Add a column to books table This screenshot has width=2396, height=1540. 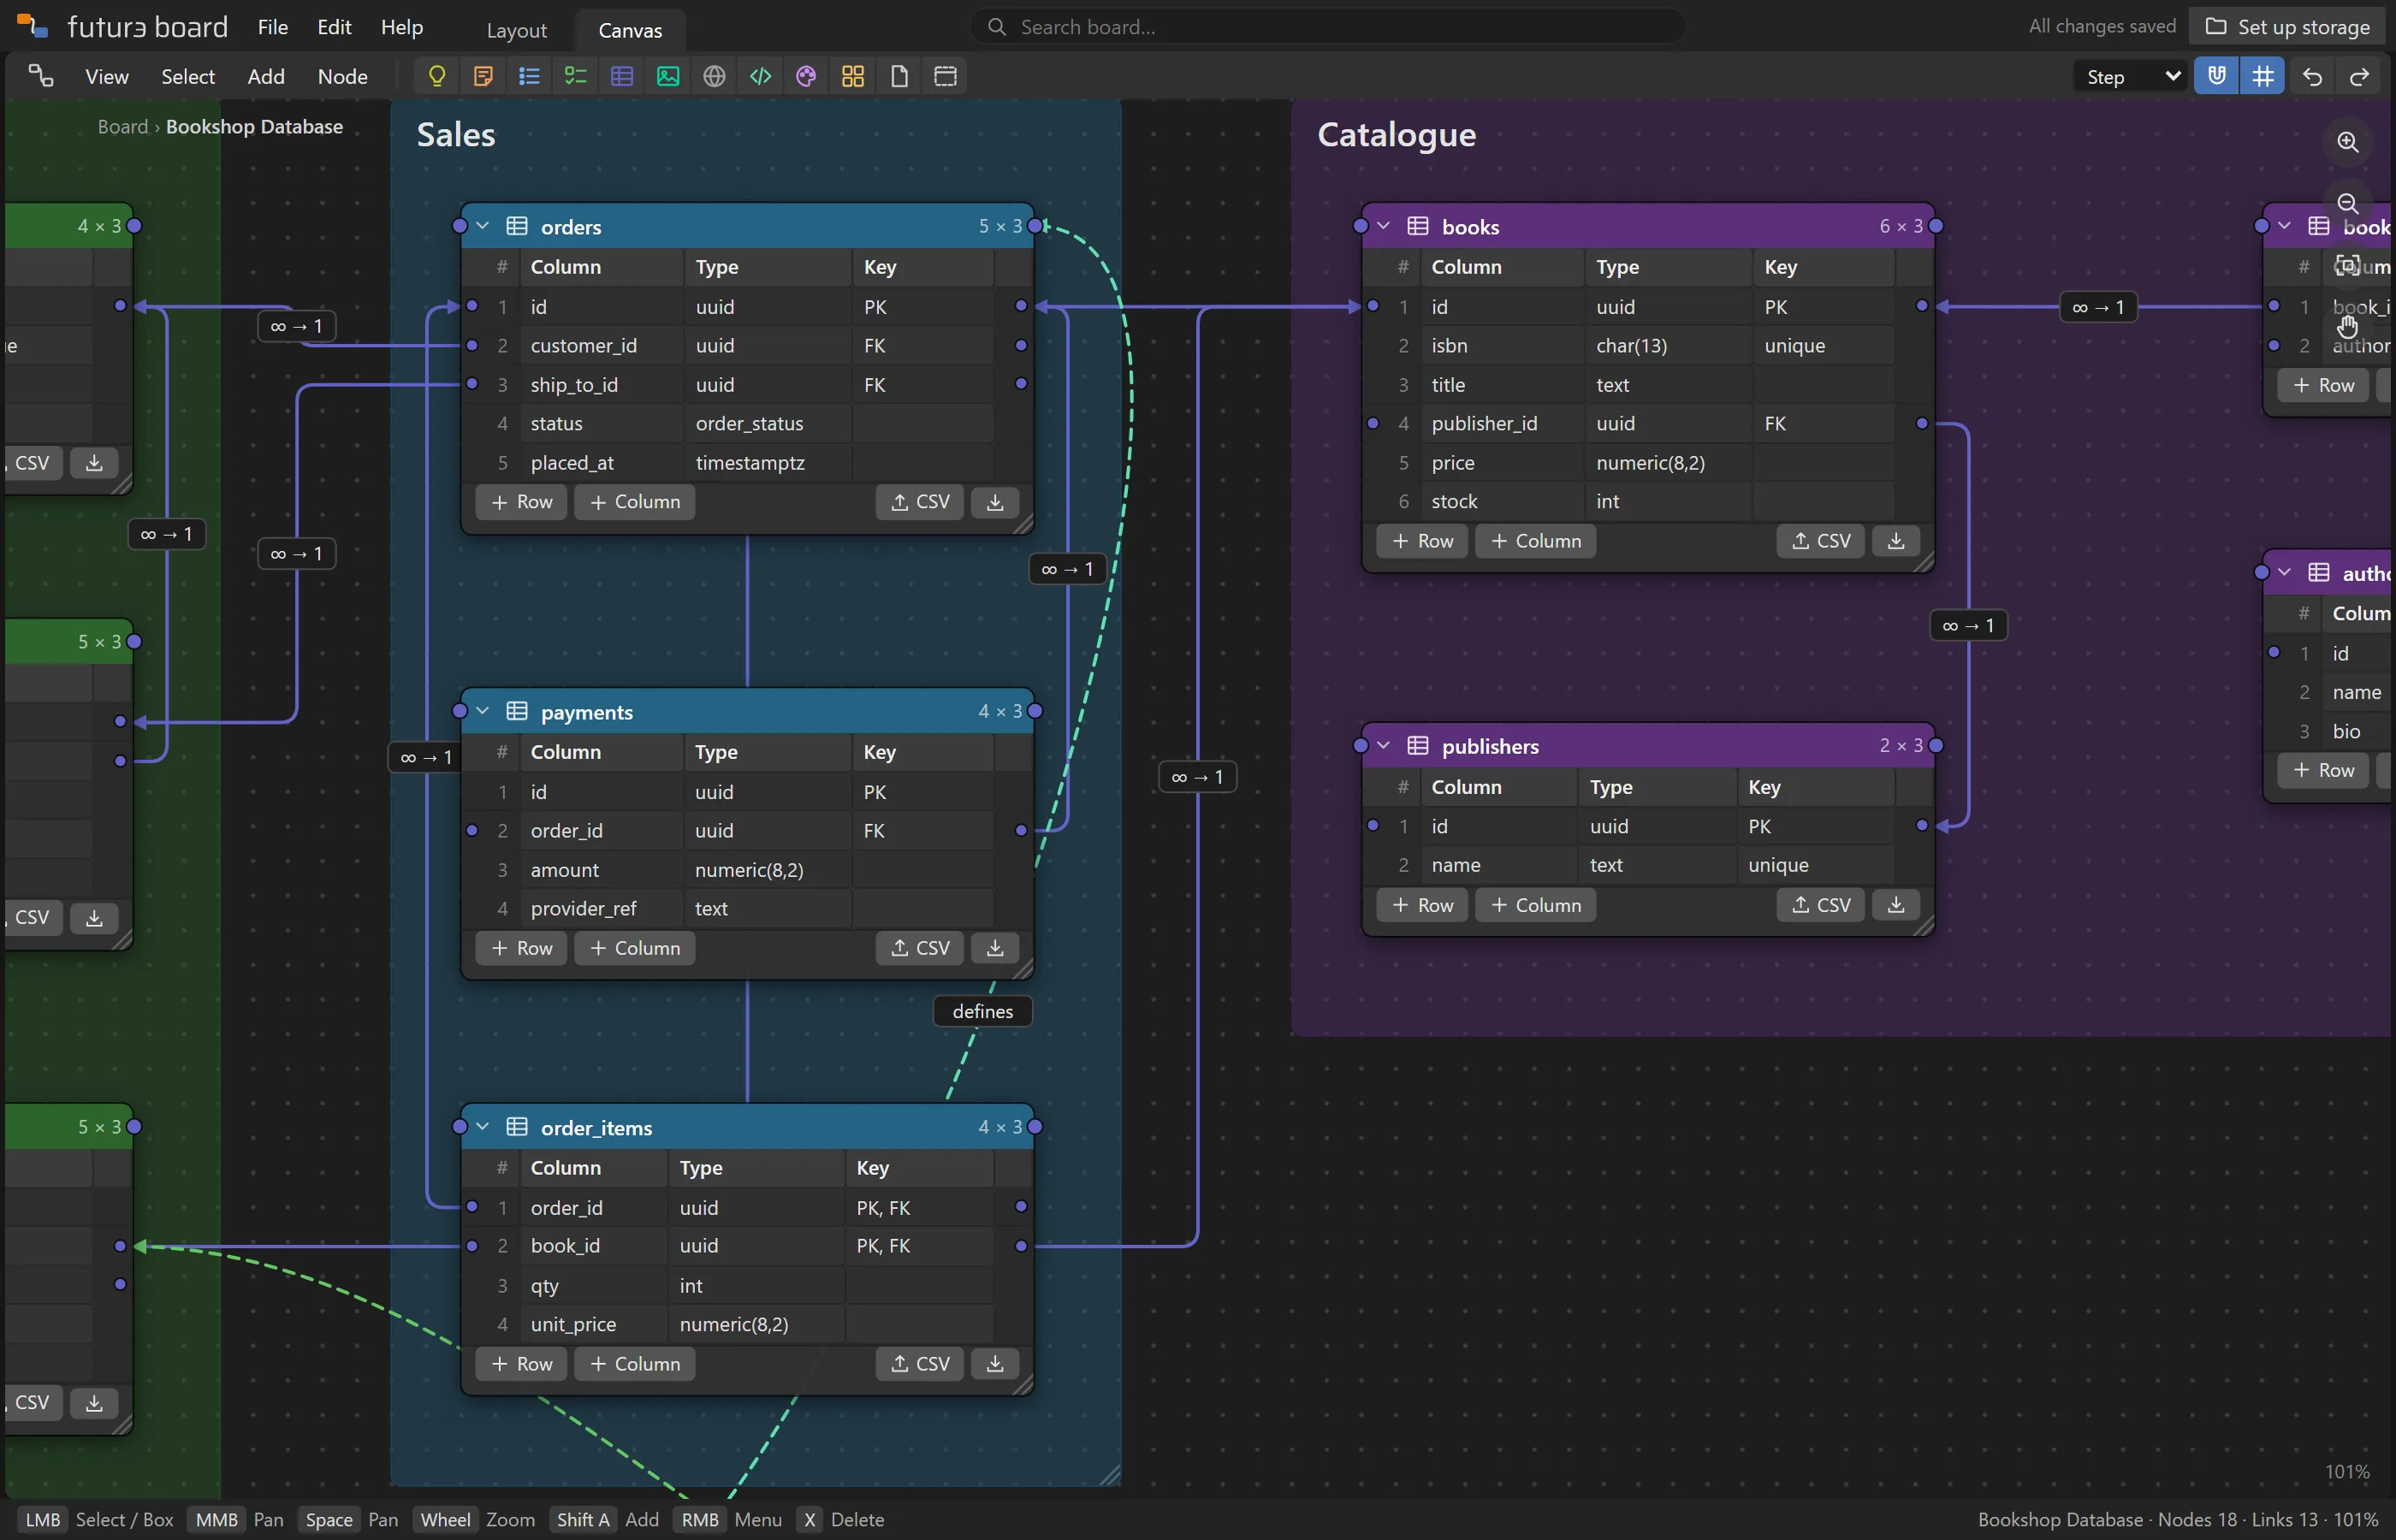point(1535,541)
